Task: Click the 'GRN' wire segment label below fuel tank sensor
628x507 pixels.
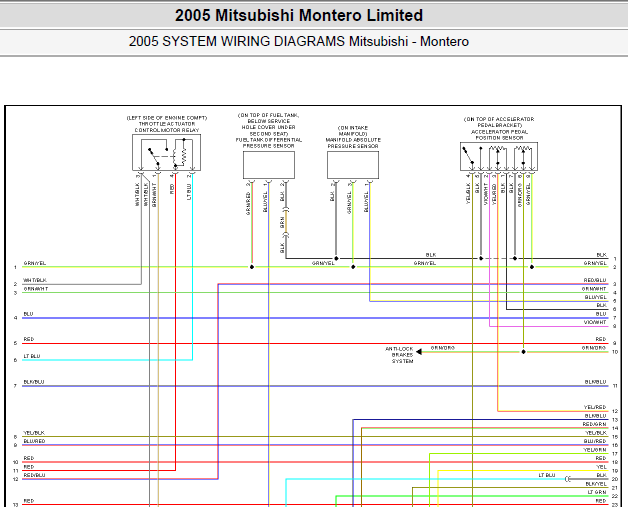Action: pyautogui.click(x=282, y=223)
